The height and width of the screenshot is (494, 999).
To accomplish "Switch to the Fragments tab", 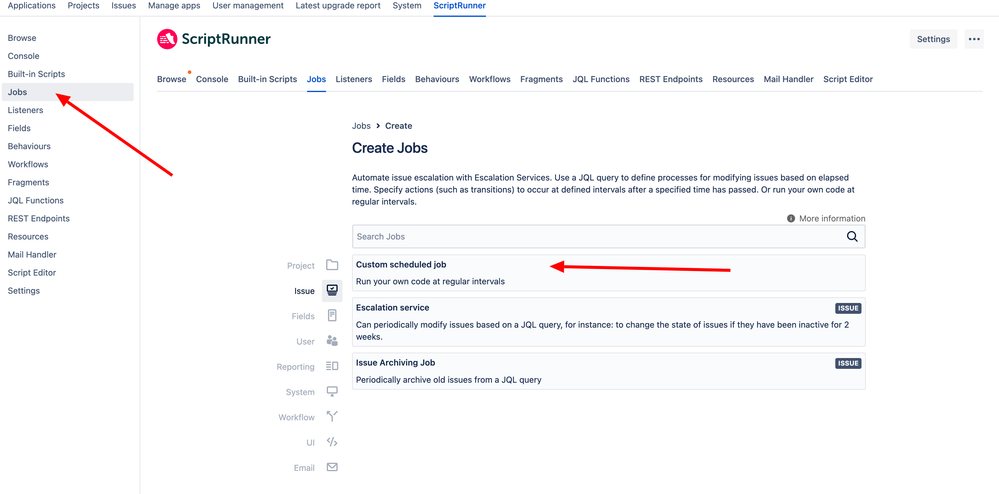I will (542, 80).
